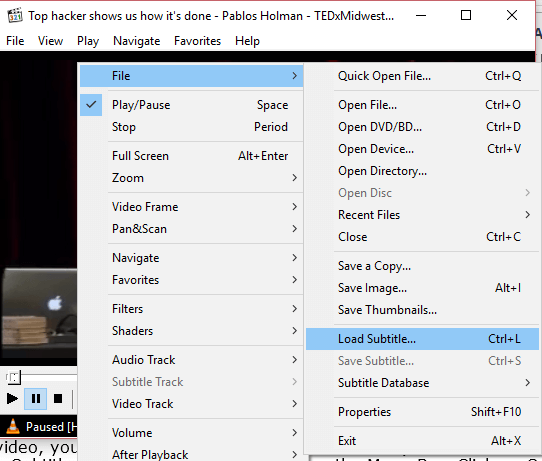Open File menu in the menu bar
This screenshot has width=542, height=461.
coord(15,41)
